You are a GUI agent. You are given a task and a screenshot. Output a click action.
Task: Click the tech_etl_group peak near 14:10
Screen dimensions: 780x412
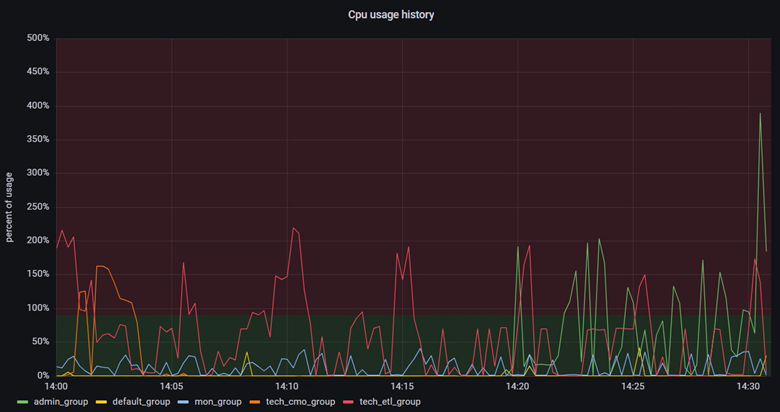click(x=293, y=228)
